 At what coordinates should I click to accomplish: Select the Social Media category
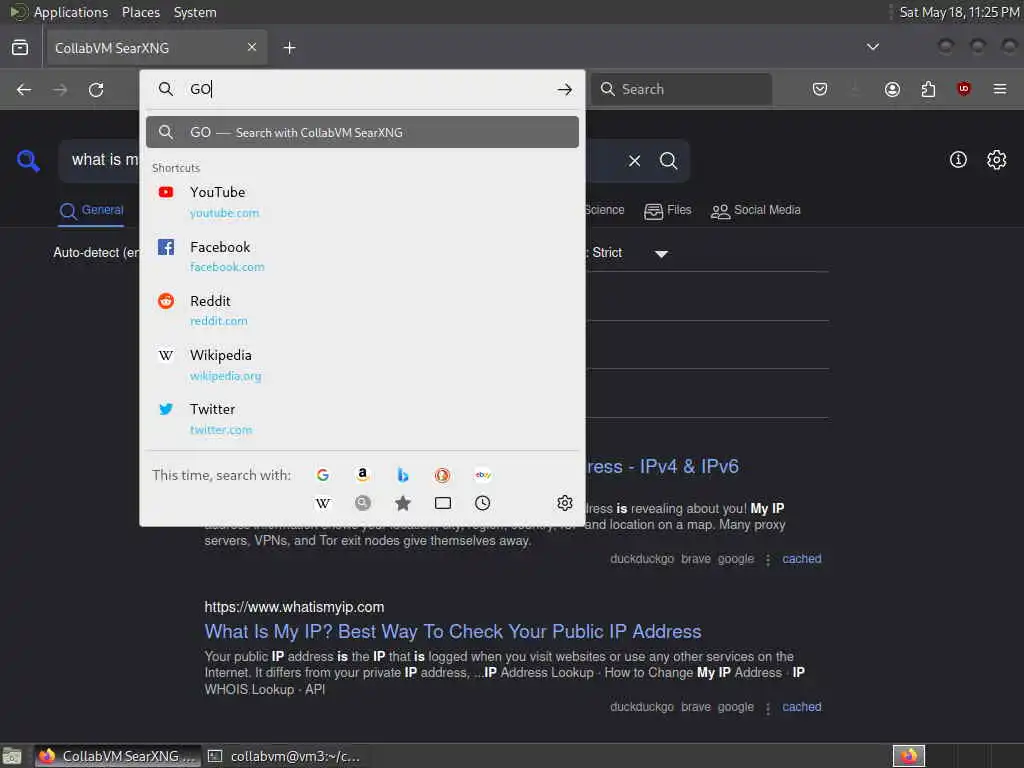click(755, 210)
